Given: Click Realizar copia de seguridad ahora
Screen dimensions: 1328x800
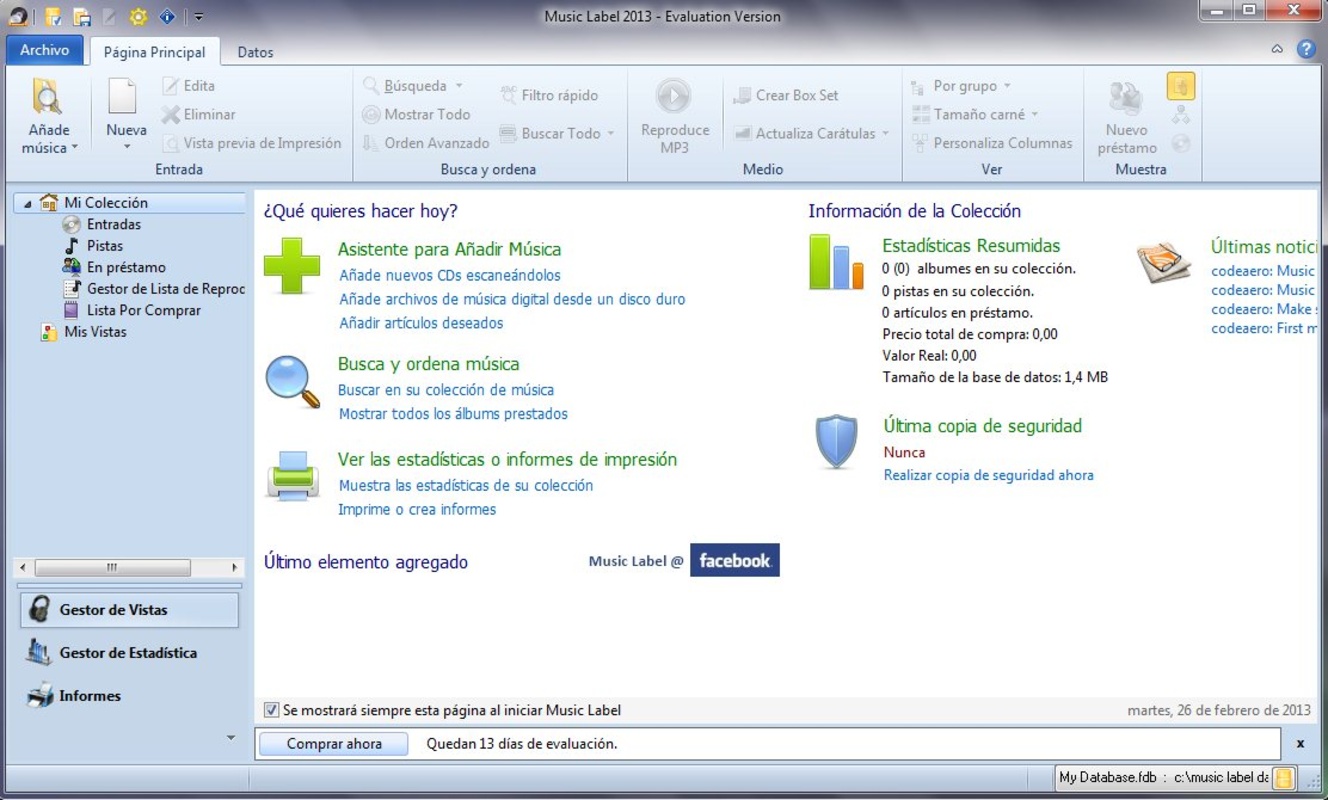Looking at the screenshot, I should click(989, 475).
